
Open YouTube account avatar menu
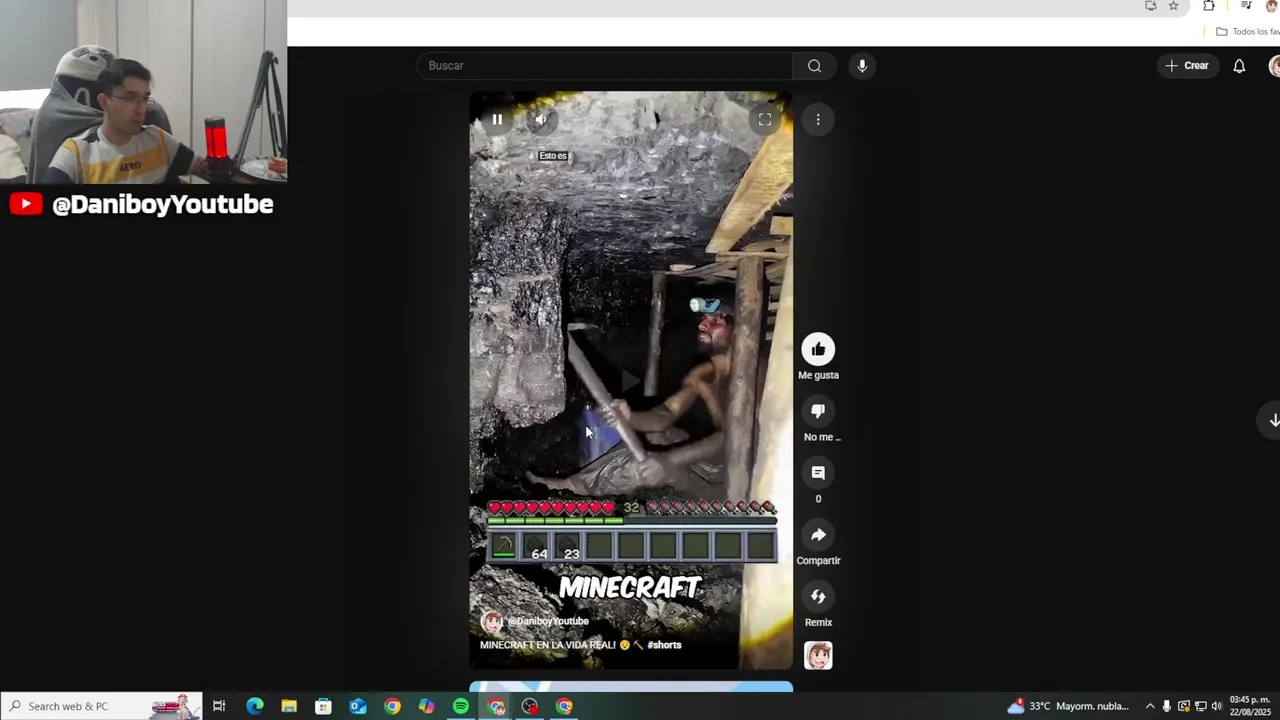click(1274, 66)
